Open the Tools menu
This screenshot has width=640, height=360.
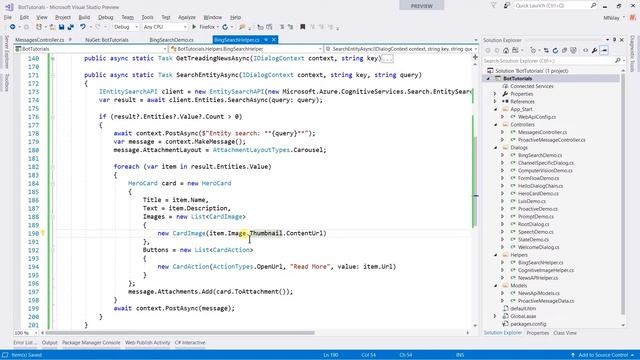pos(147,18)
